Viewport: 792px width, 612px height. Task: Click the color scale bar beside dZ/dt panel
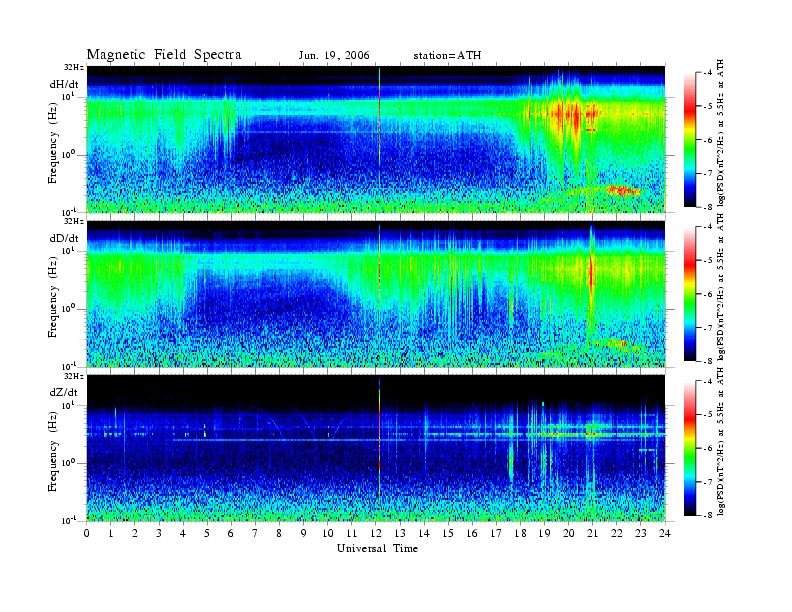tap(689, 448)
